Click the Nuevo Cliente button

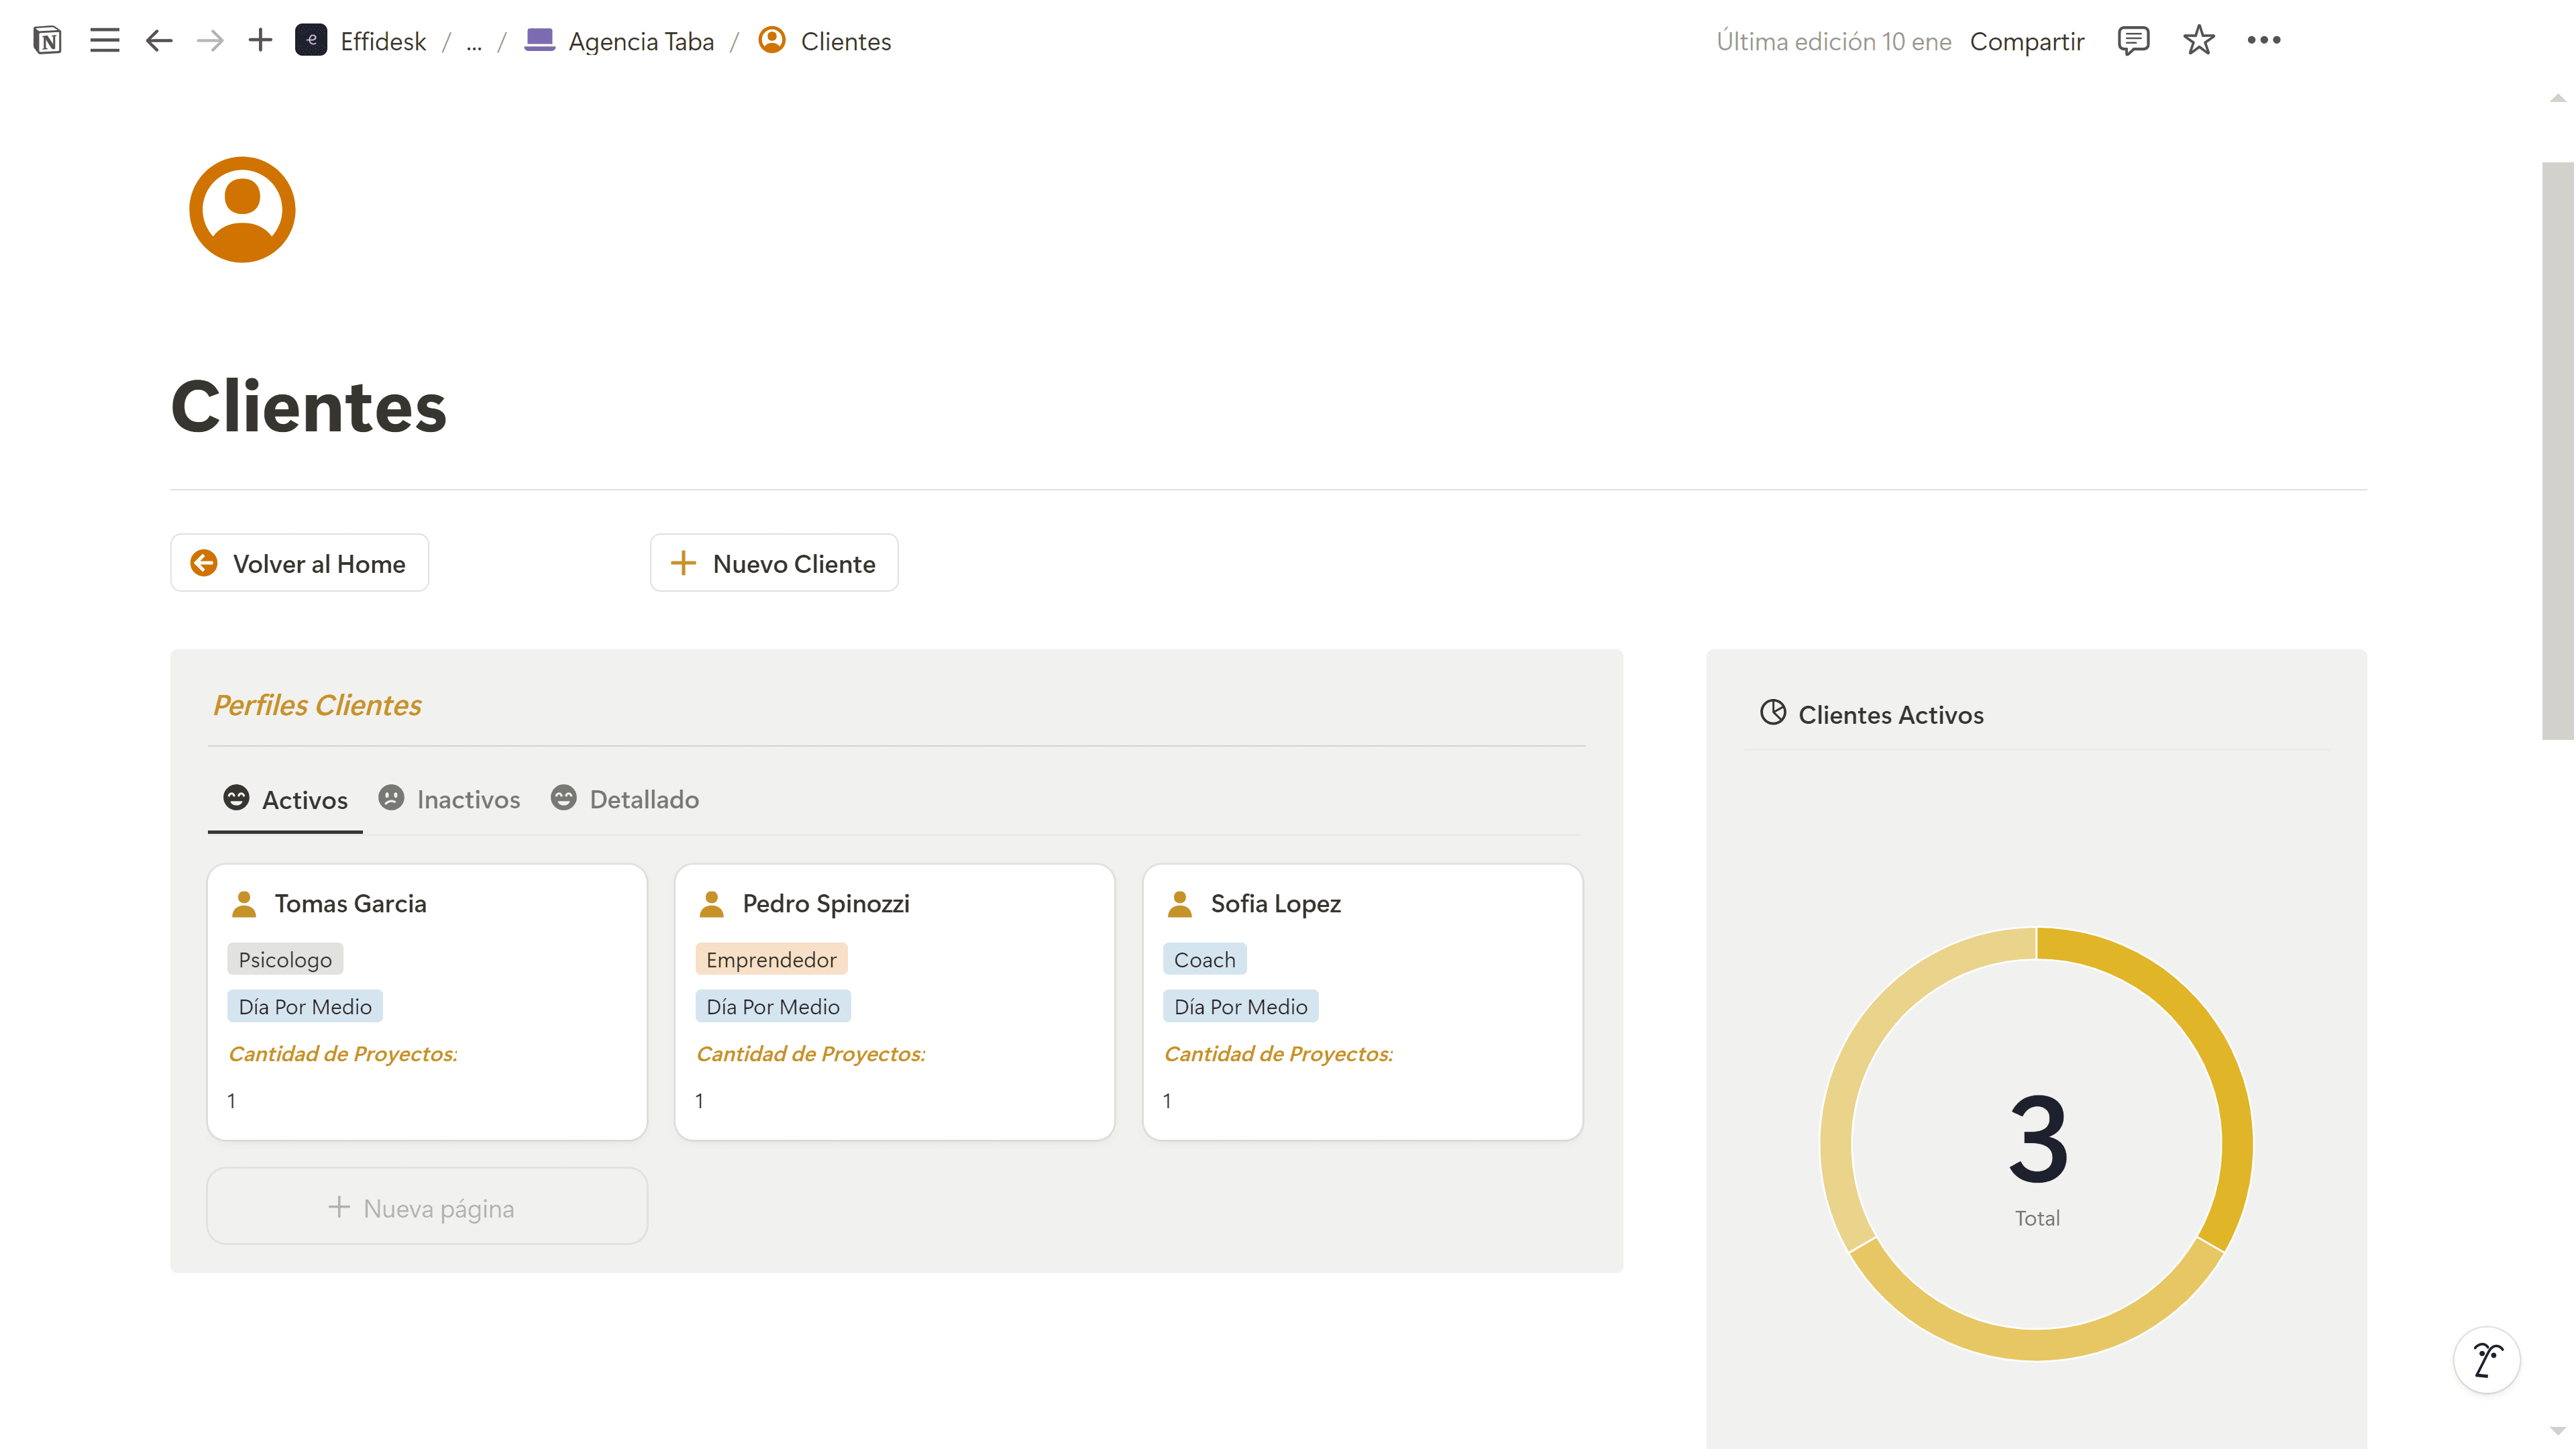click(774, 564)
